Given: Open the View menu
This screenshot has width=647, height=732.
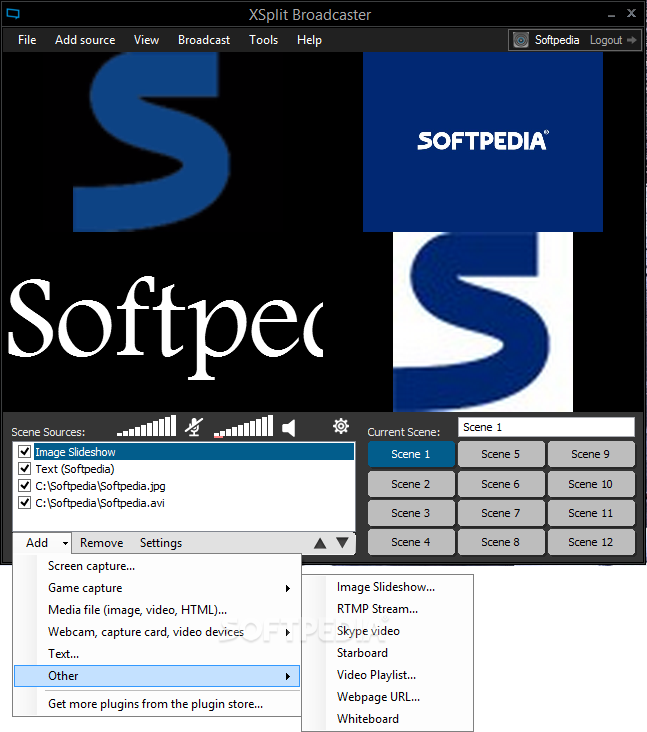Looking at the screenshot, I should click(x=147, y=40).
